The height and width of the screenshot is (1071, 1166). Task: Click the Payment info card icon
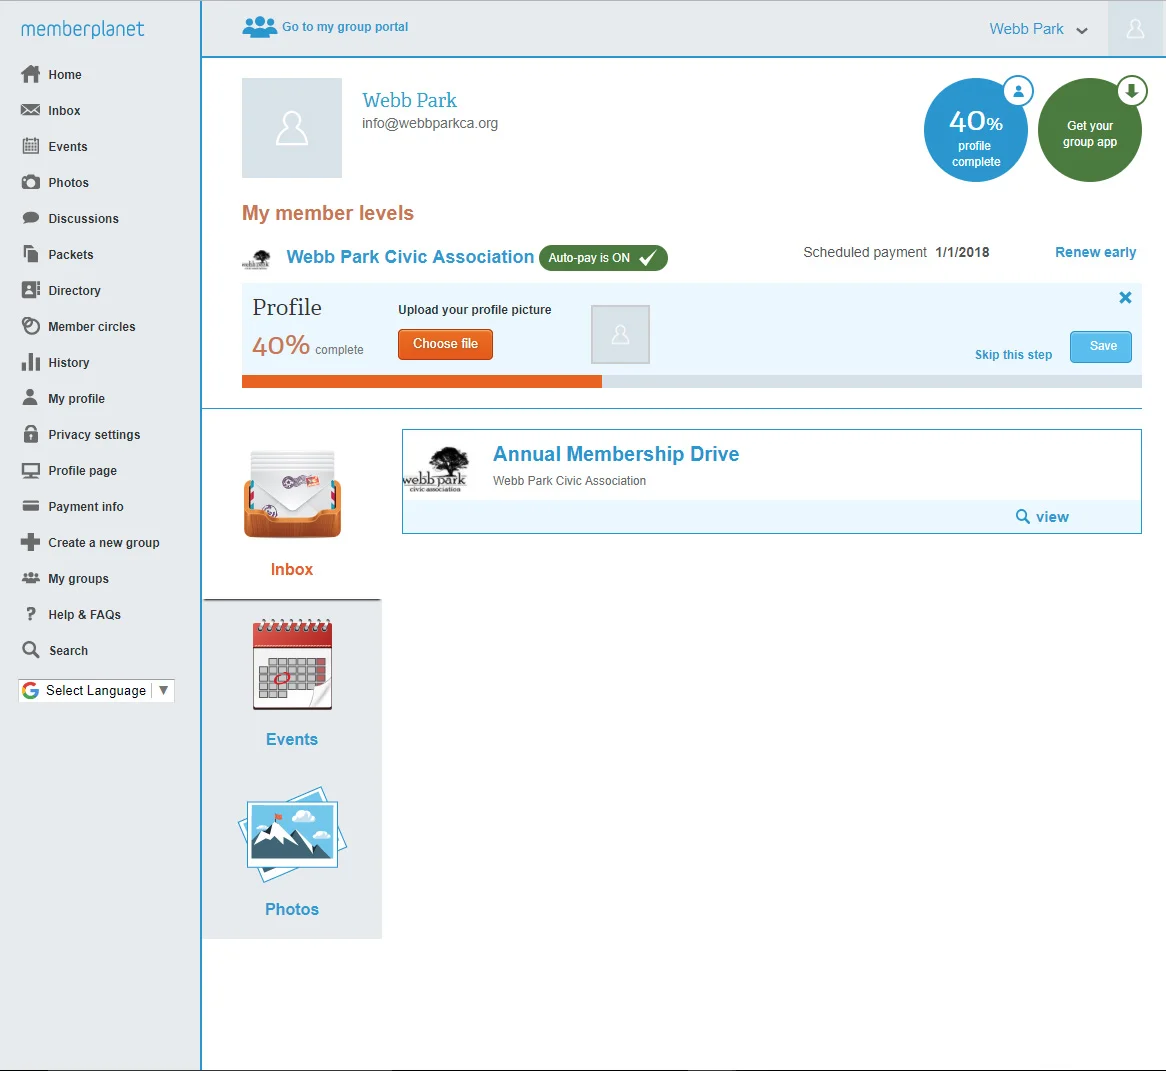[x=30, y=506]
